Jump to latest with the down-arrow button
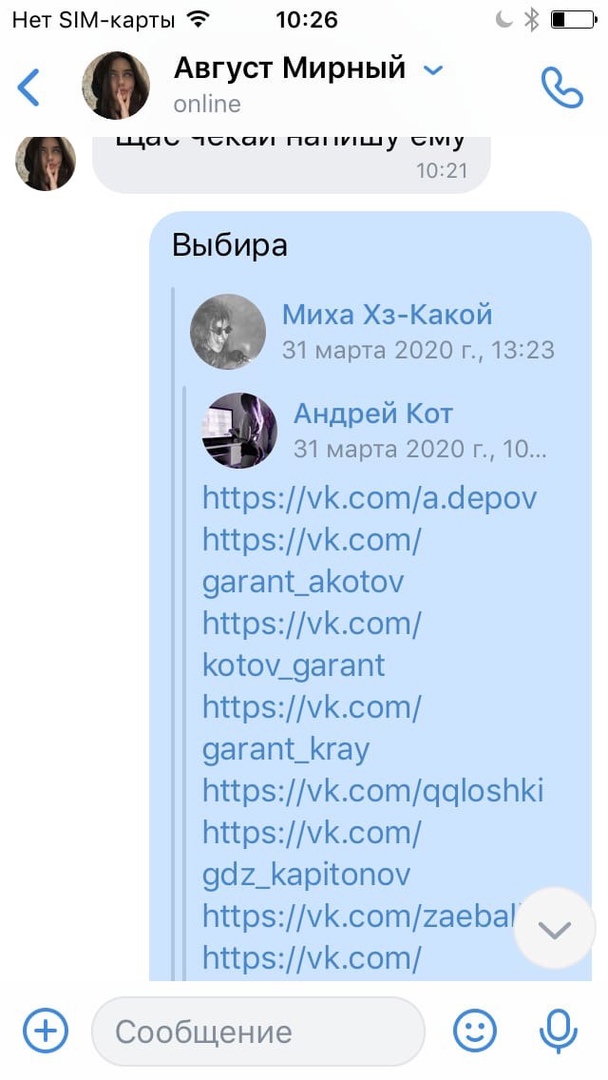Screen dimensions: 608x1080 554,929
